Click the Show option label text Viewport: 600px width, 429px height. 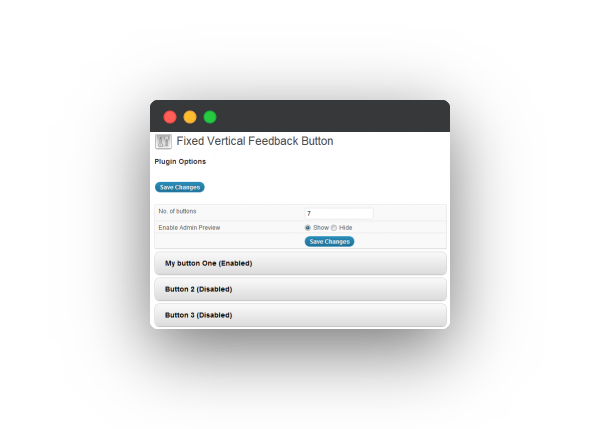(x=321, y=228)
